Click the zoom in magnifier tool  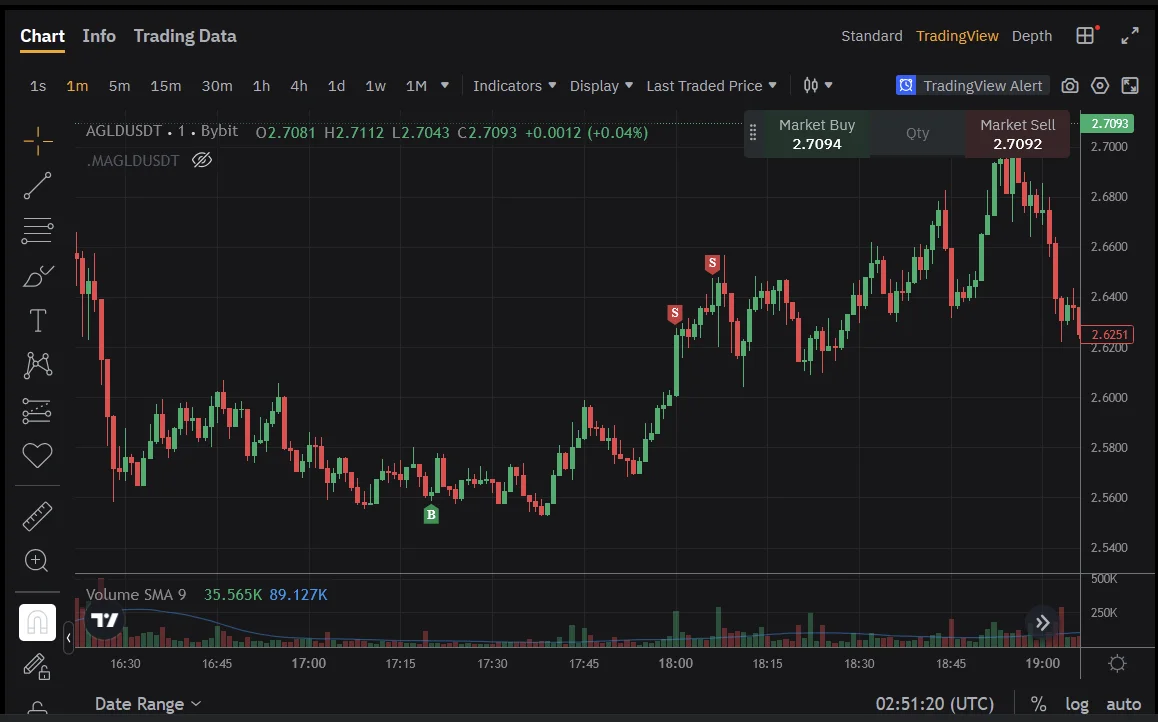click(x=38, y=561)
